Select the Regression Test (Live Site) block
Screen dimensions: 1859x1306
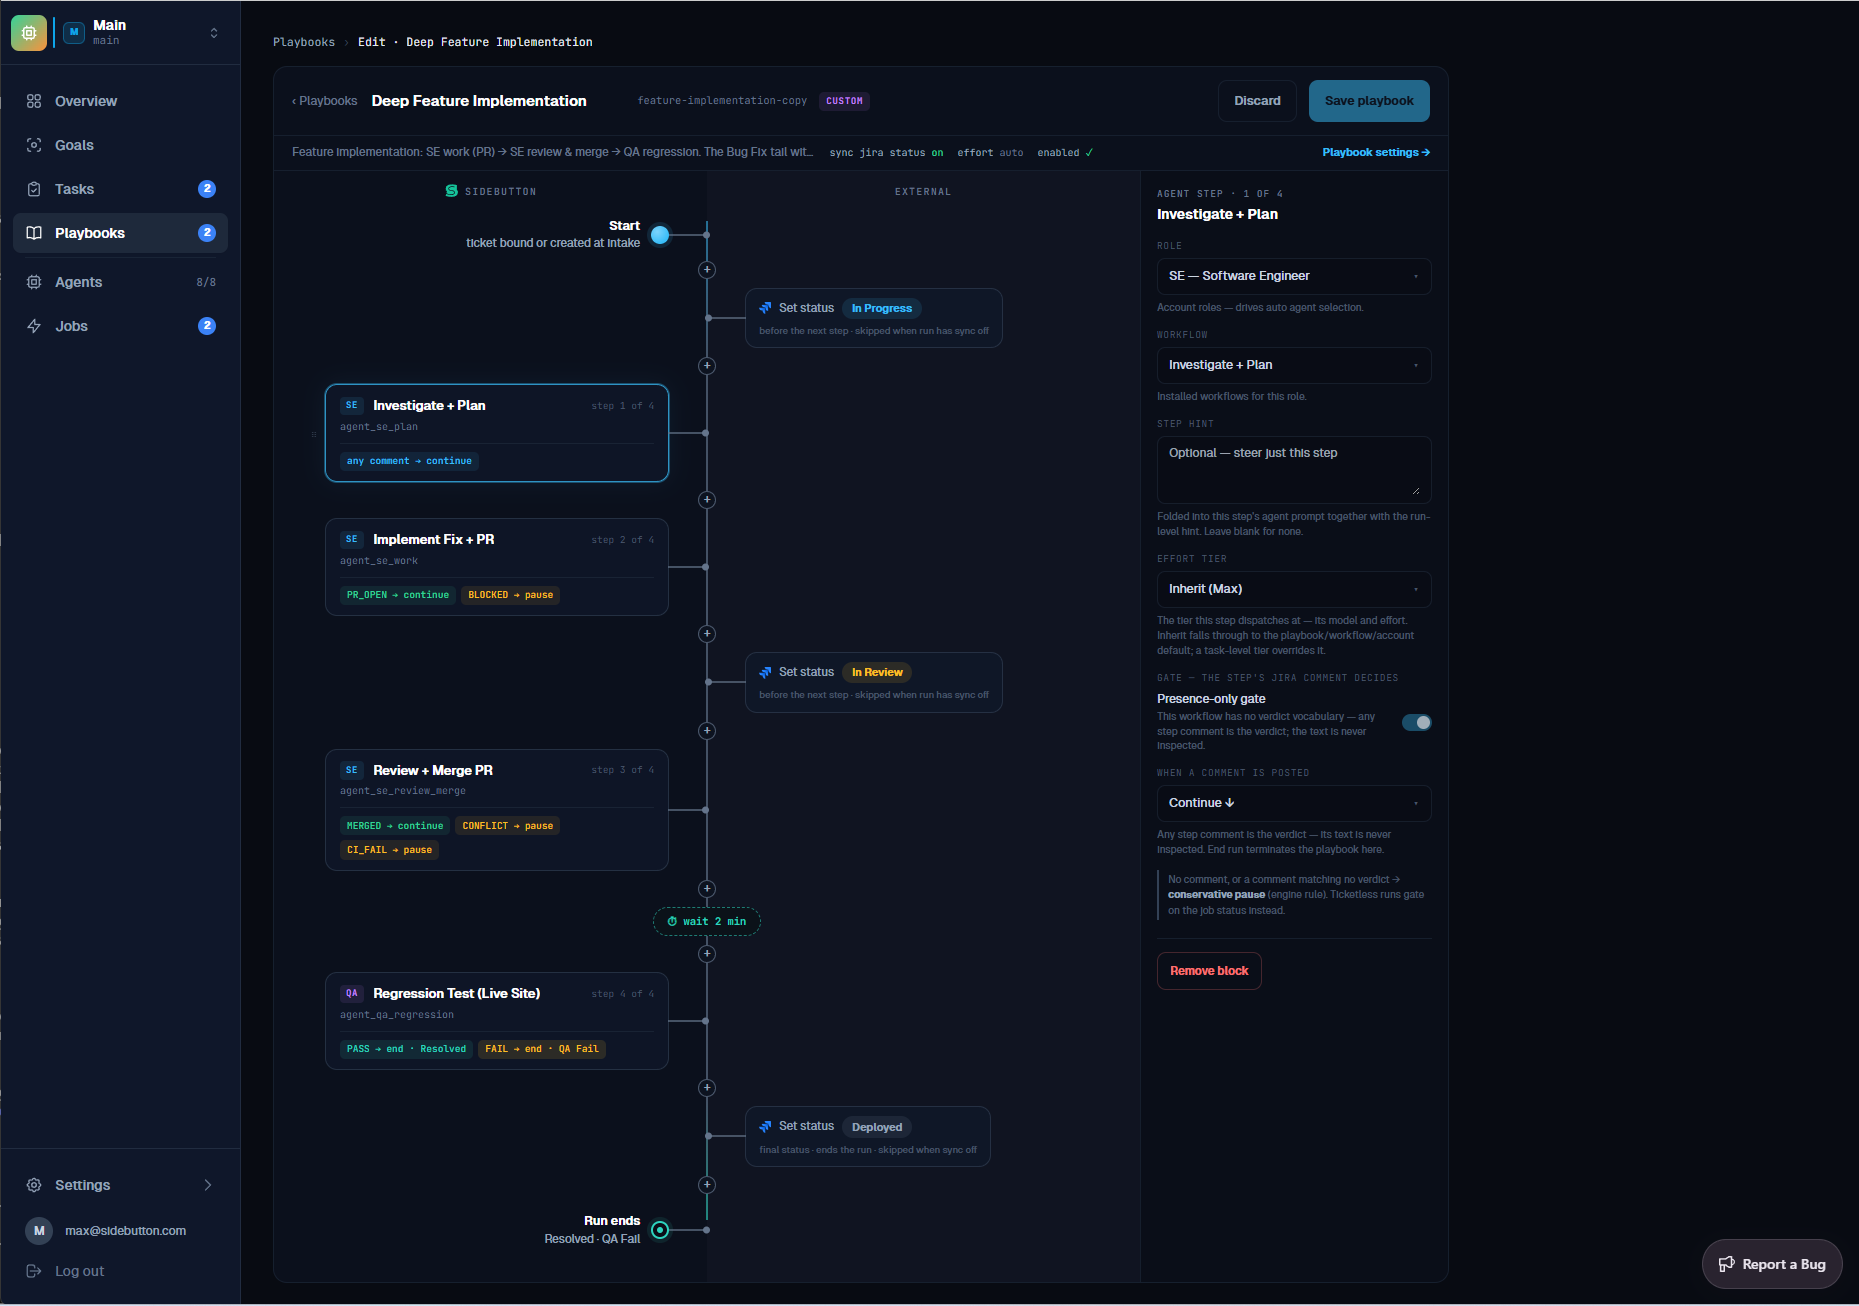click(497, 1021)
